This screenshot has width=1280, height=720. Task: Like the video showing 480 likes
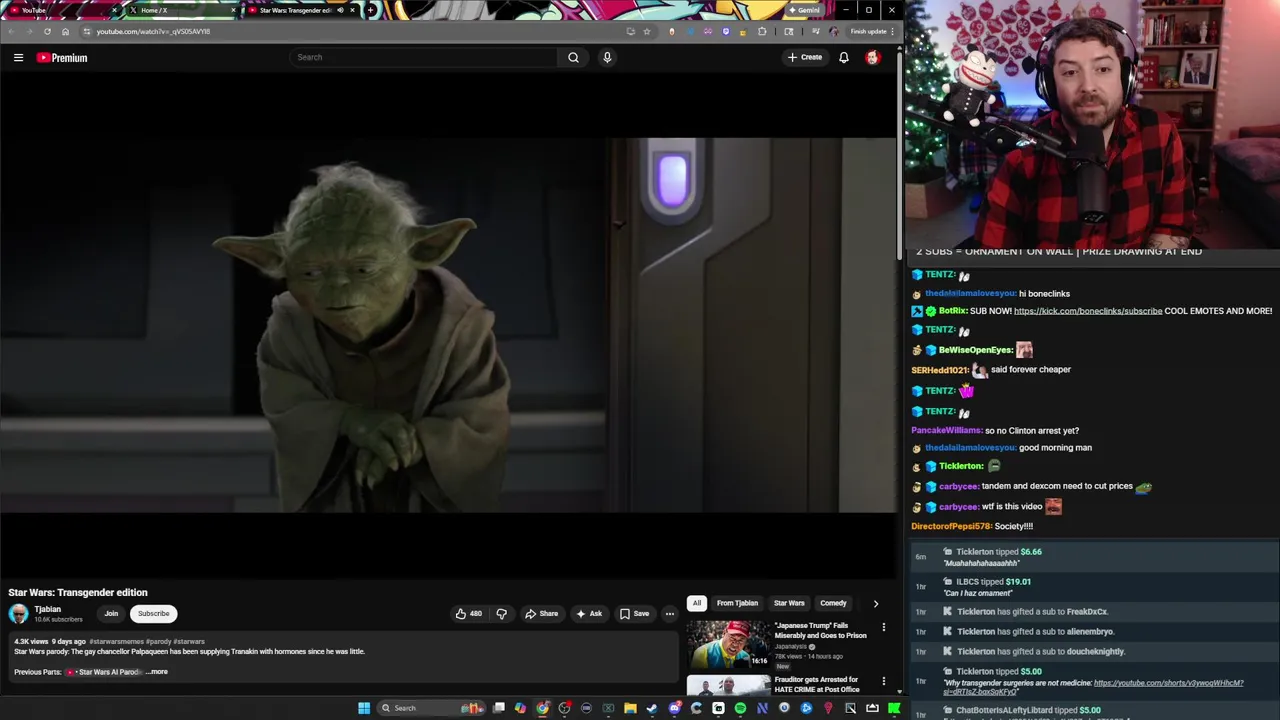point(469,614)
